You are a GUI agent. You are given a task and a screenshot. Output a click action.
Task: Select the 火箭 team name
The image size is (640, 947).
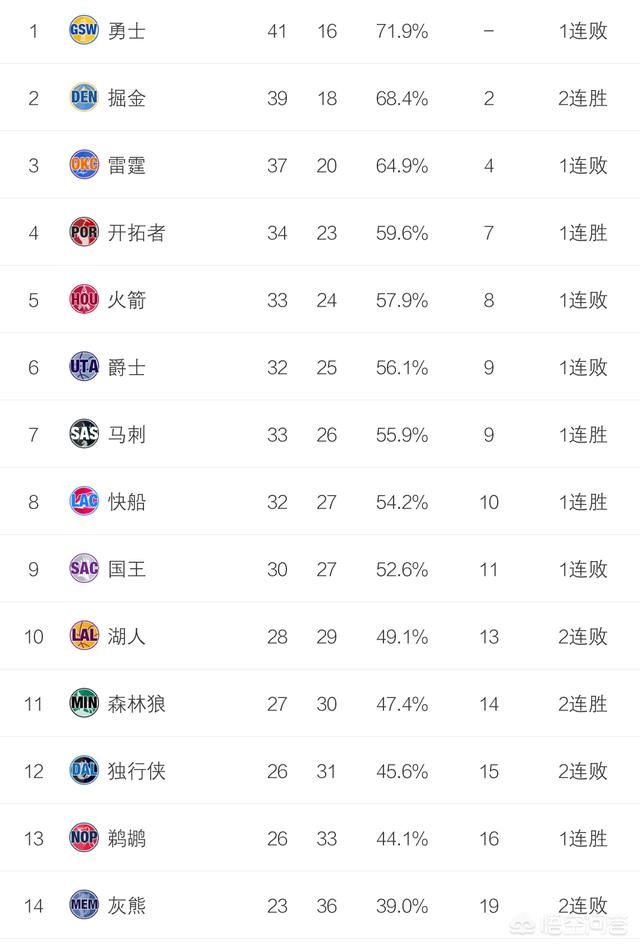[127, 300]
